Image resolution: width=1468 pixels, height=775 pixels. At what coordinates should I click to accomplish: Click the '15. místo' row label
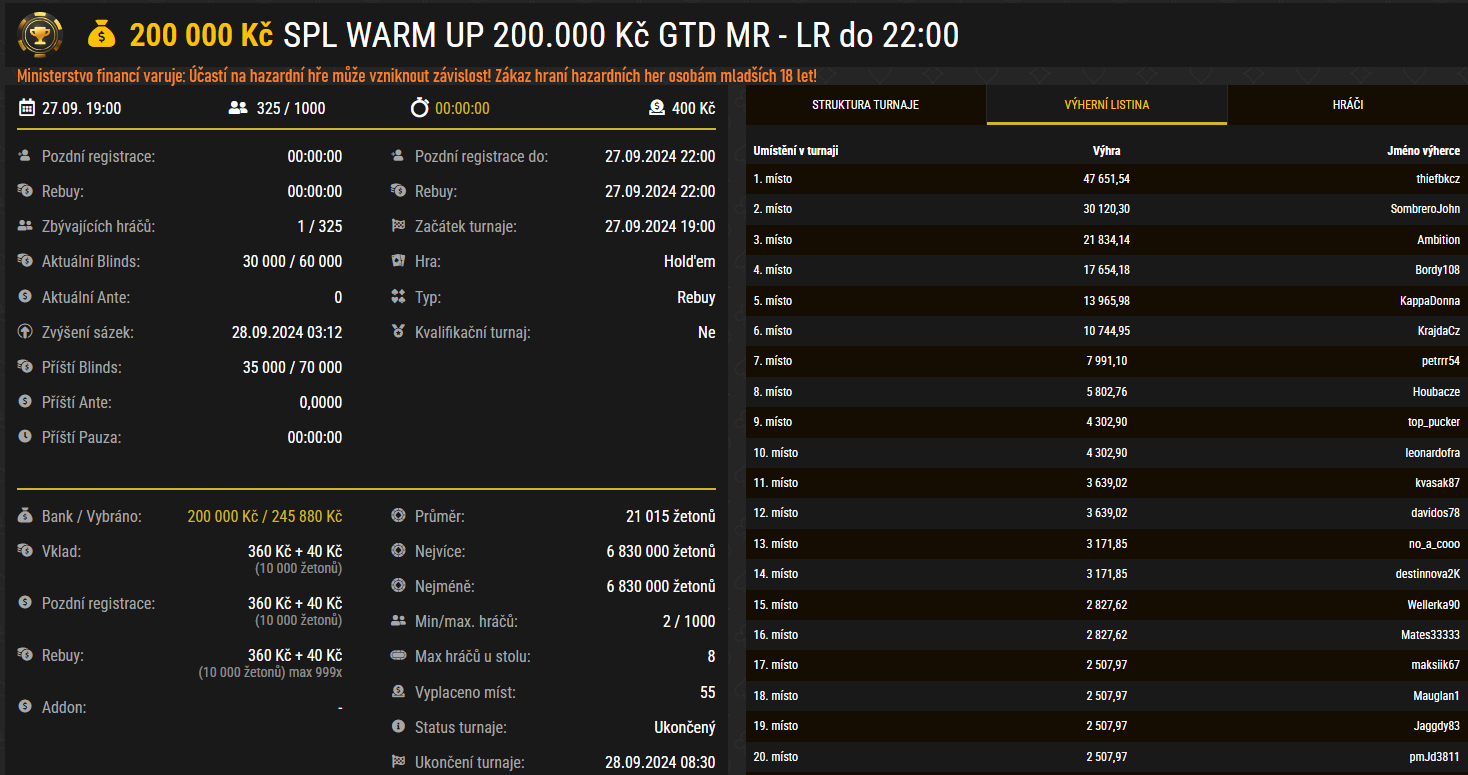775,605
